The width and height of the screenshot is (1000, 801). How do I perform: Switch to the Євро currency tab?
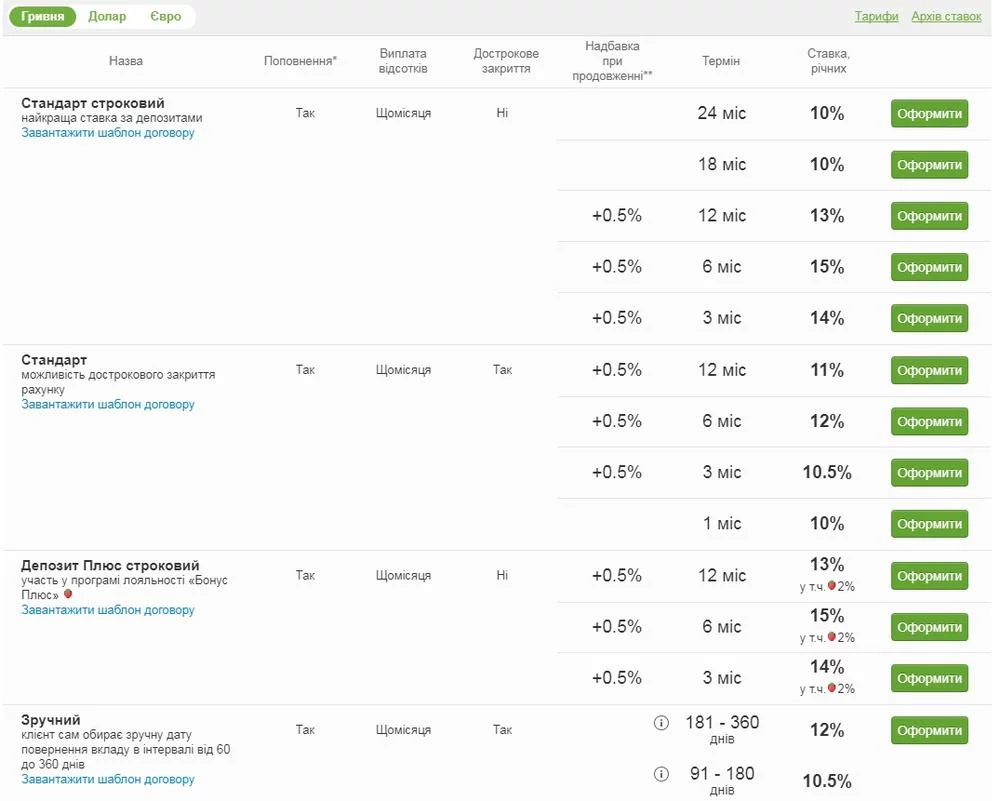tap(166, 17)
